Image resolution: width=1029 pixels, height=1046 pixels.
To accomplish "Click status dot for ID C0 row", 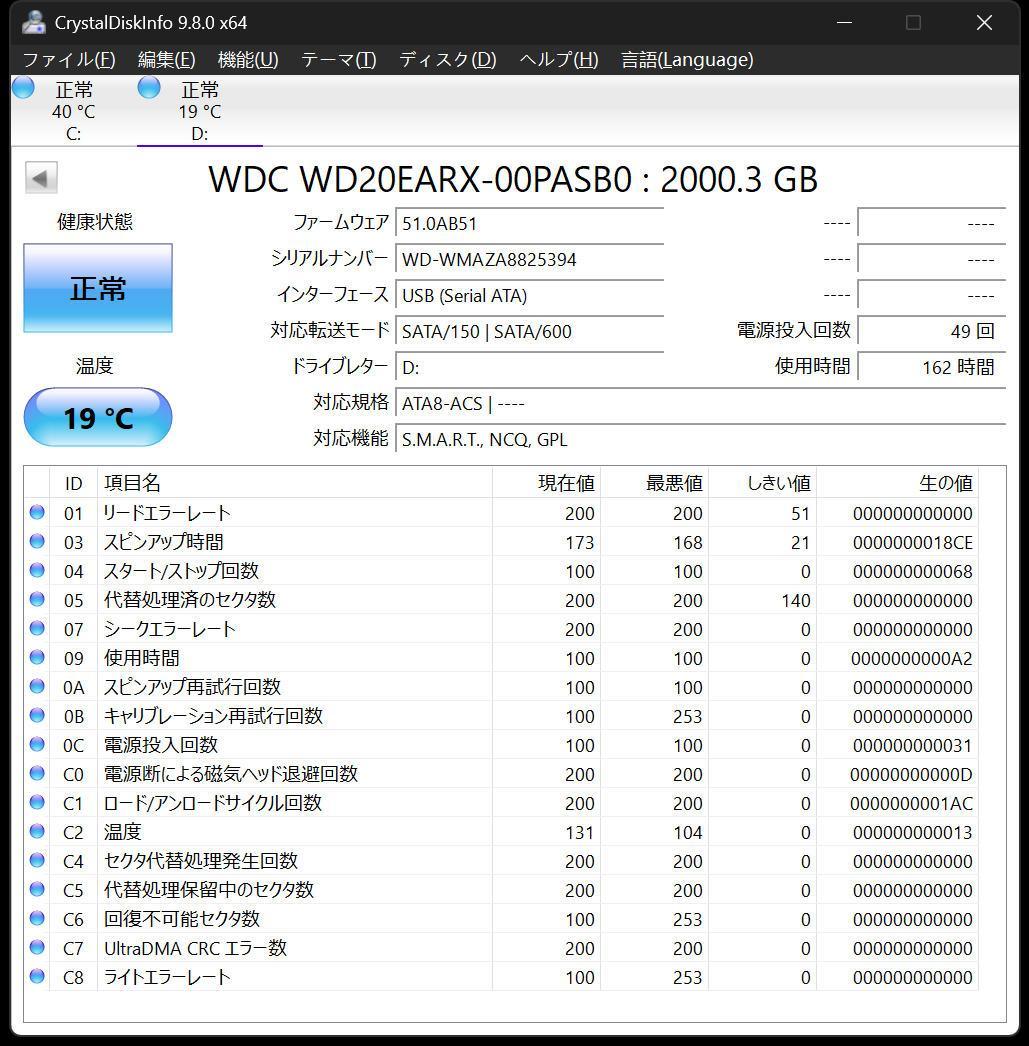I will pos(37,773).
